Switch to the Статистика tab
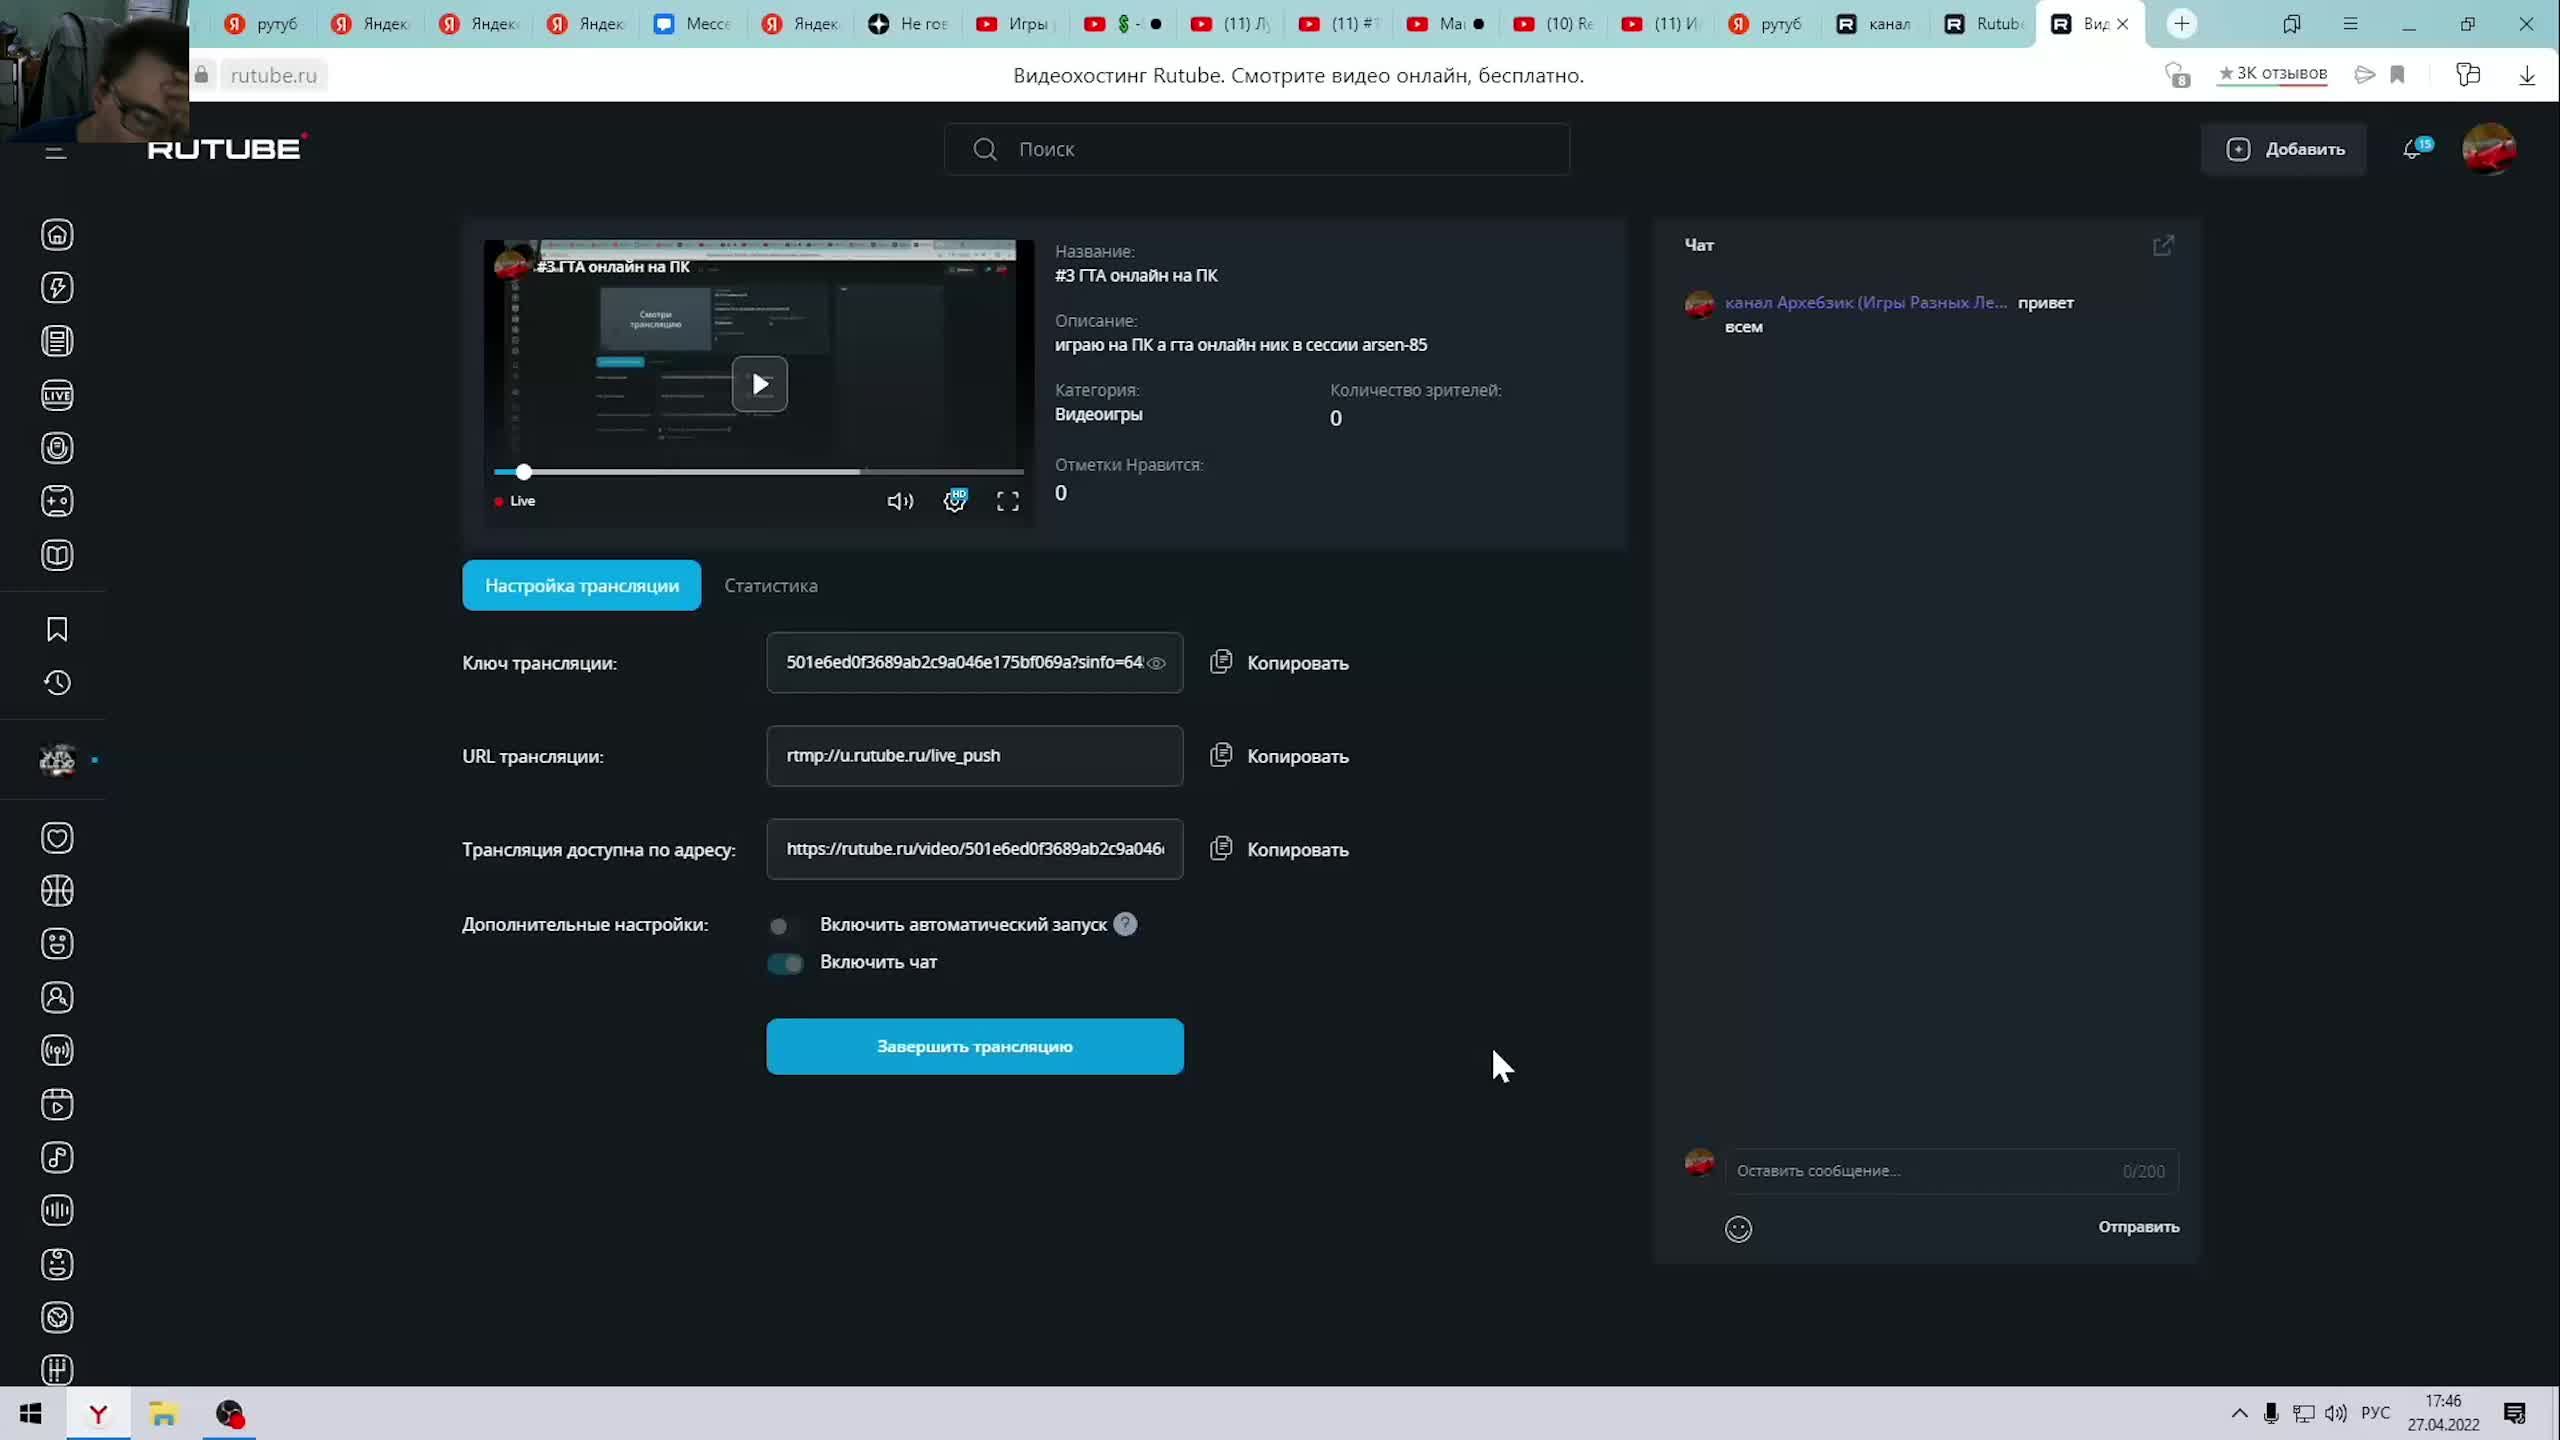This screenshot has width=2560, height=1440. tap(770, 586)
